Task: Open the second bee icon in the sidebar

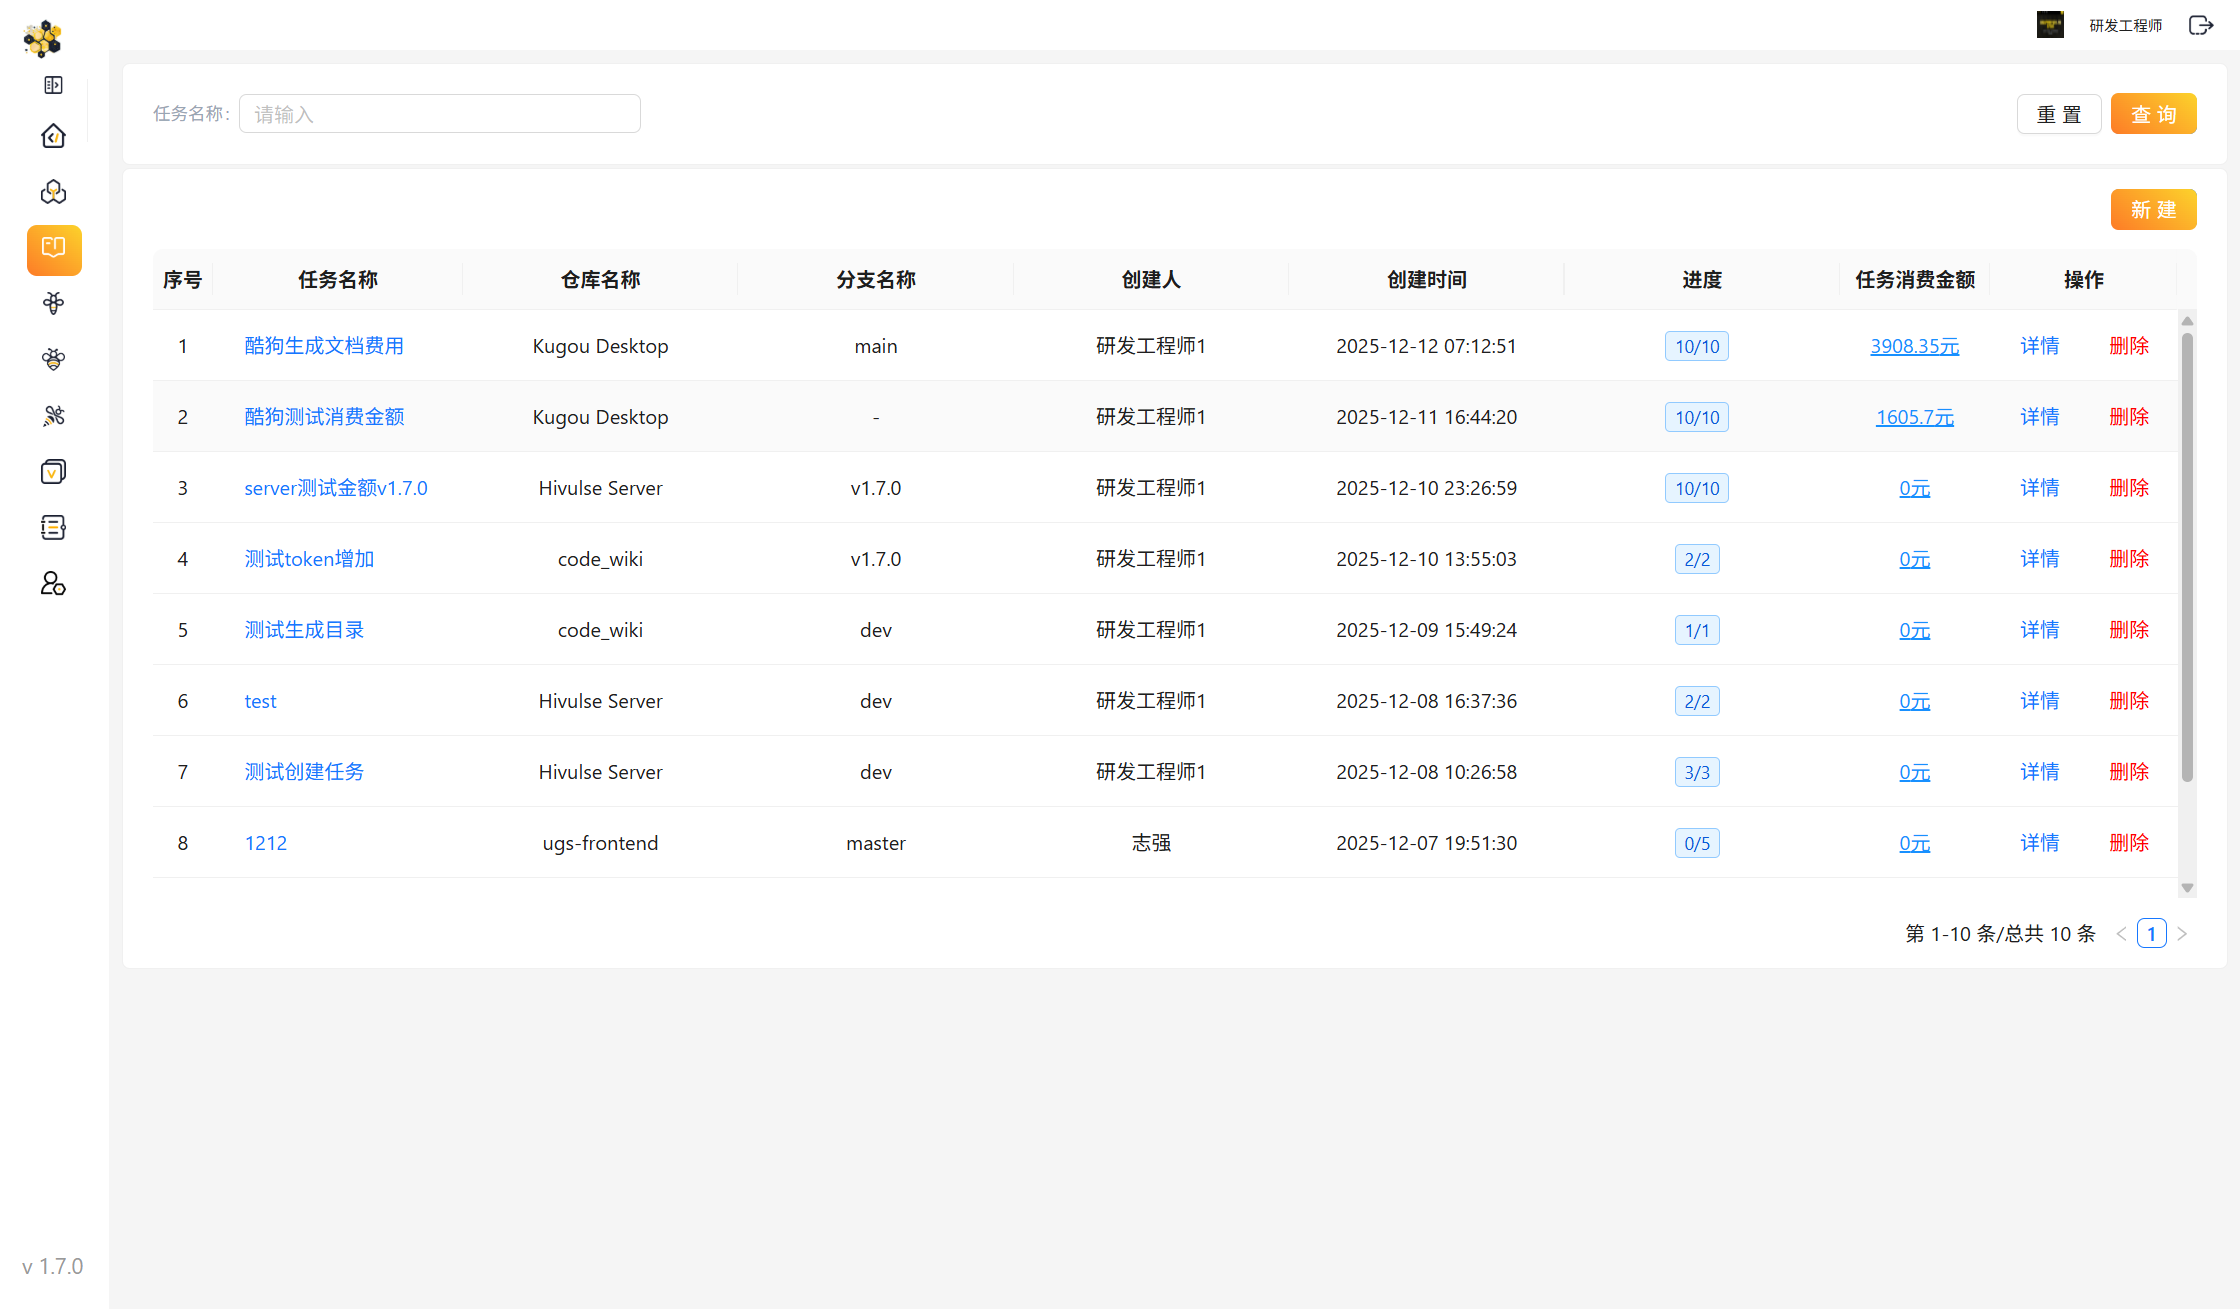Action: tap(53, 359)
